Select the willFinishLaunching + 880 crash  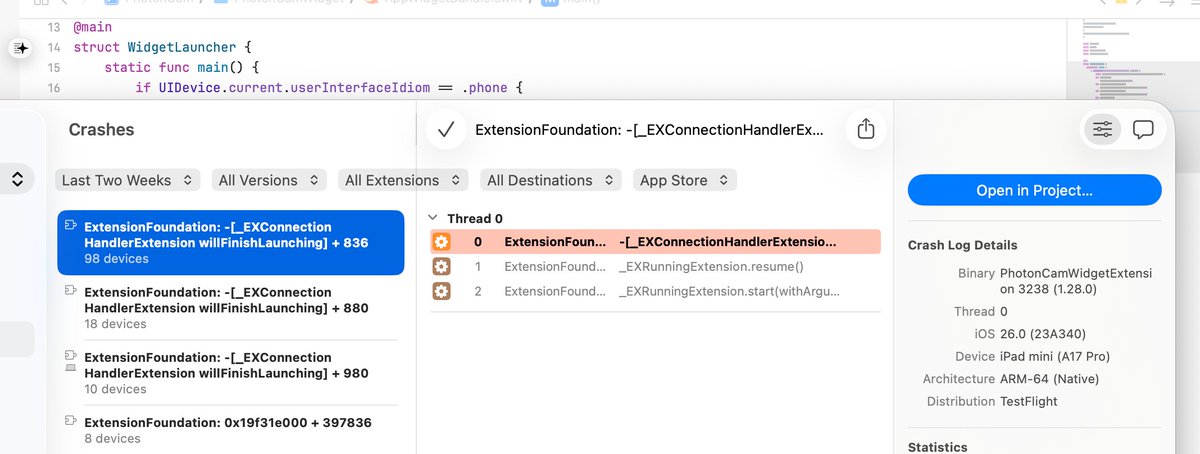coord(231,308)
